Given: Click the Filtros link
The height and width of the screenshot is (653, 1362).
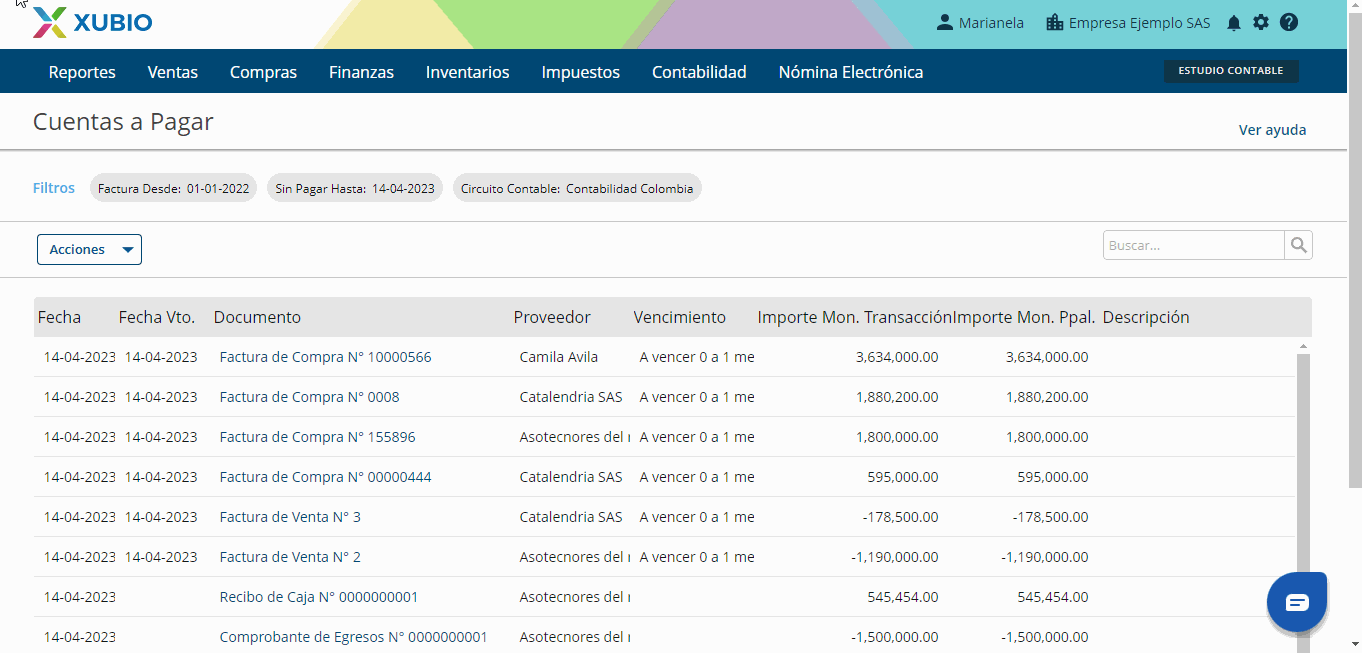Looking at the screenshot, I should tap(54, 188).
